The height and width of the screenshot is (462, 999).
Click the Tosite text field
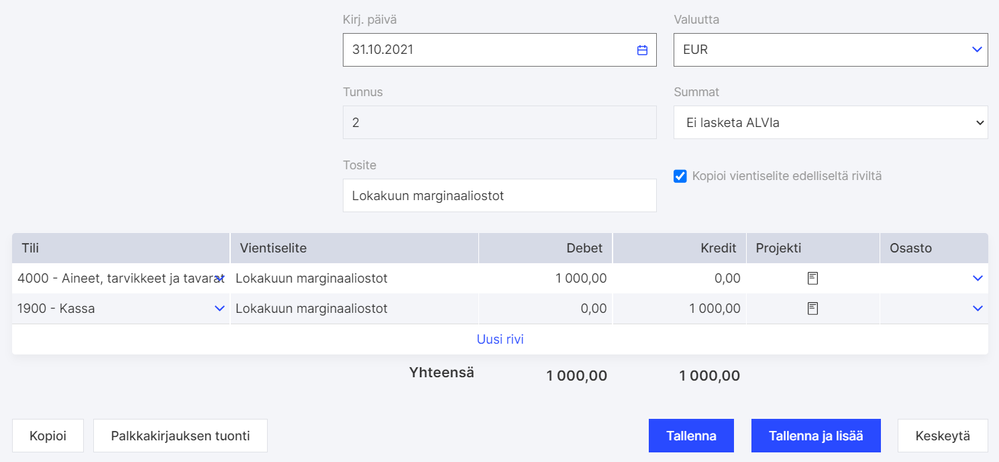coord(499,196)
